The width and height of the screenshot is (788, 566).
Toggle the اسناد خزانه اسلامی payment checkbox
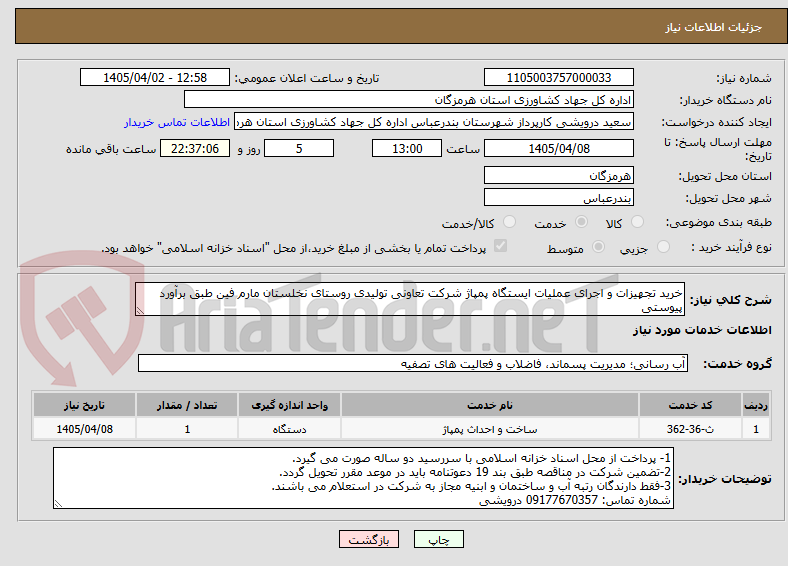(501, 246)
